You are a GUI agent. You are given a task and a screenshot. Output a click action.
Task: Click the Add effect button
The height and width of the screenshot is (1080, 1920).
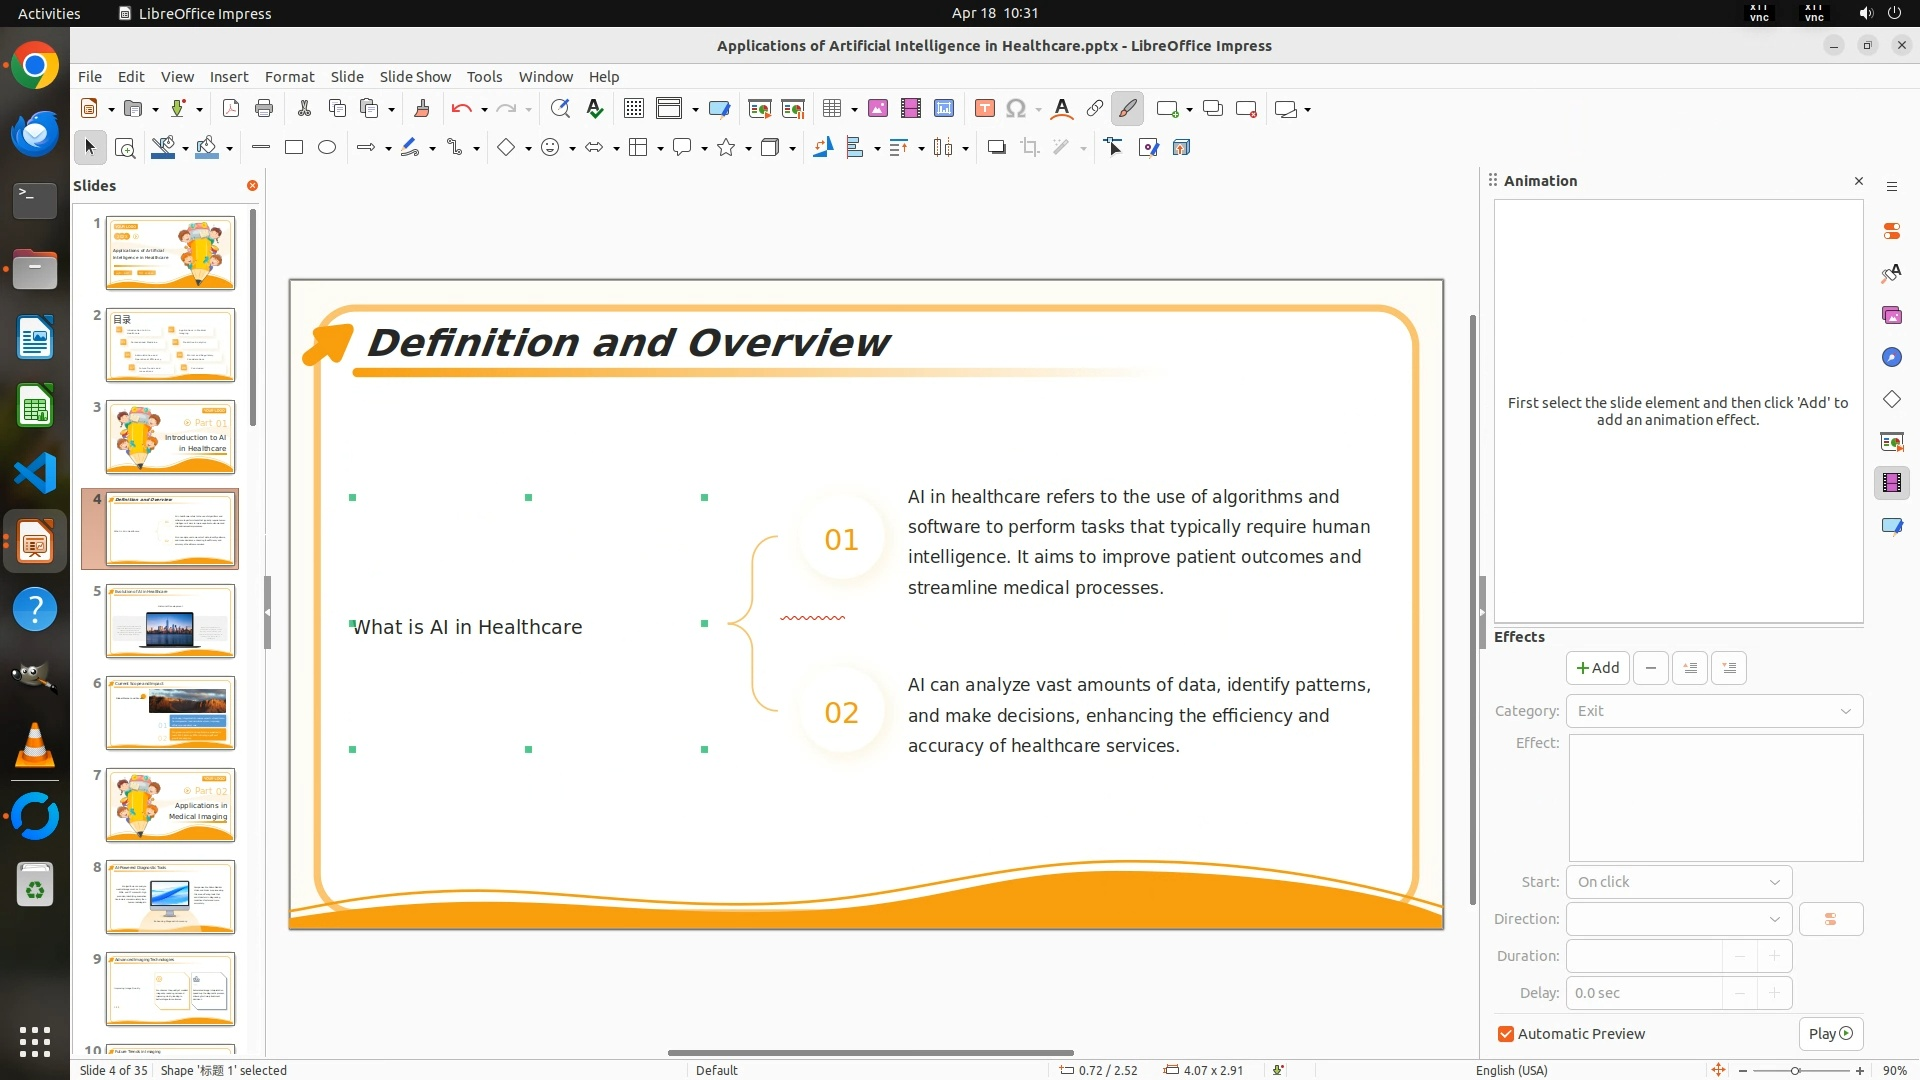1597,668
